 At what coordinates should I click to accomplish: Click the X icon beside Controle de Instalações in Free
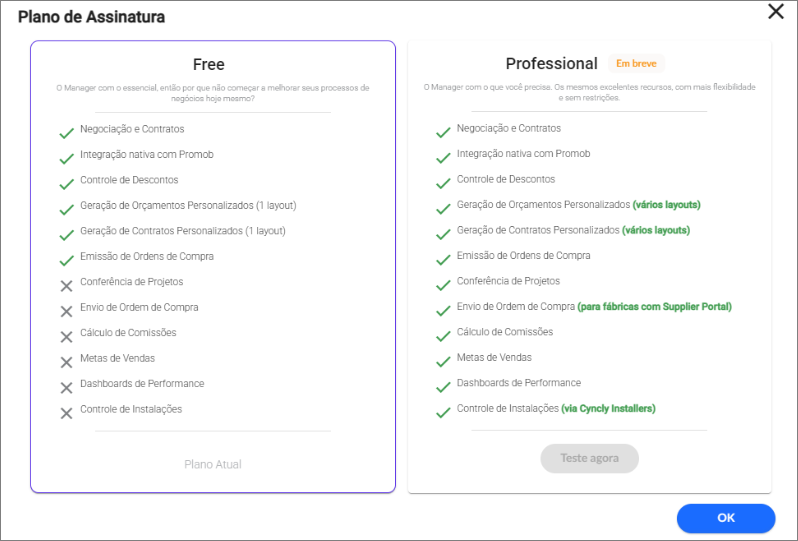66,413
